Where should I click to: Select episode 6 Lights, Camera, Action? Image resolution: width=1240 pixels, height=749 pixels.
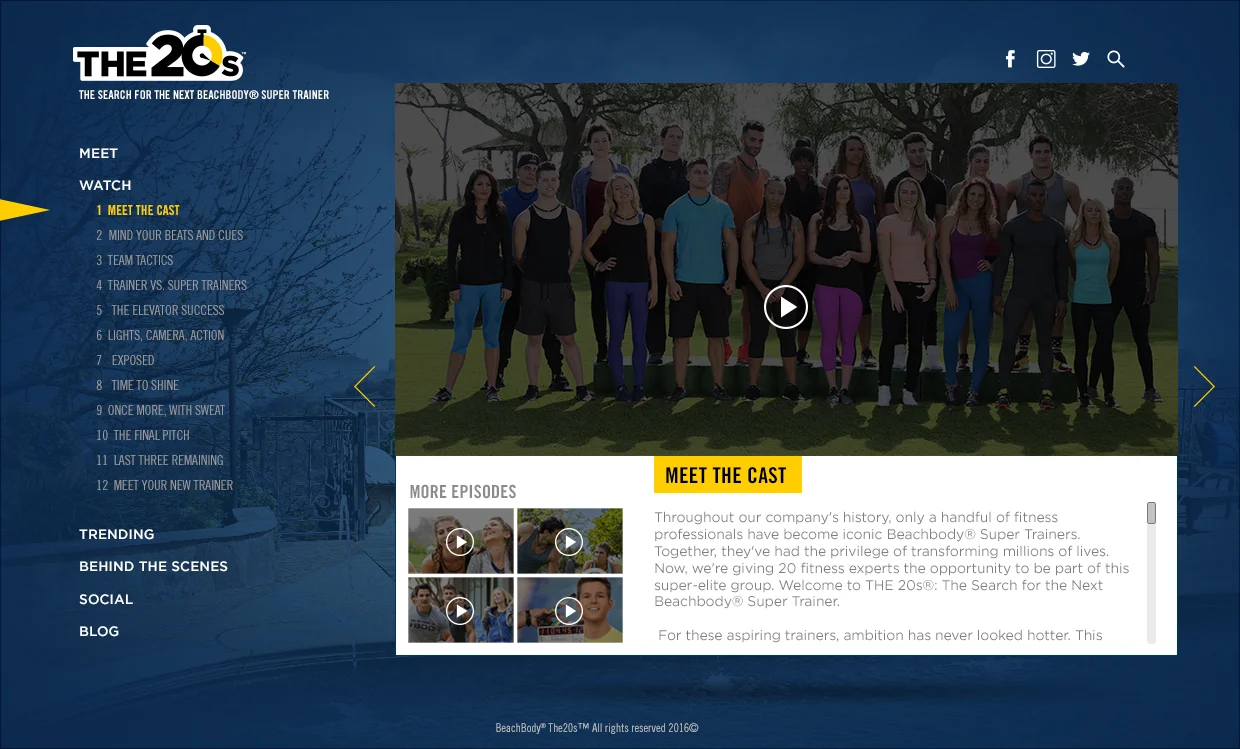[x=160, y=335]
